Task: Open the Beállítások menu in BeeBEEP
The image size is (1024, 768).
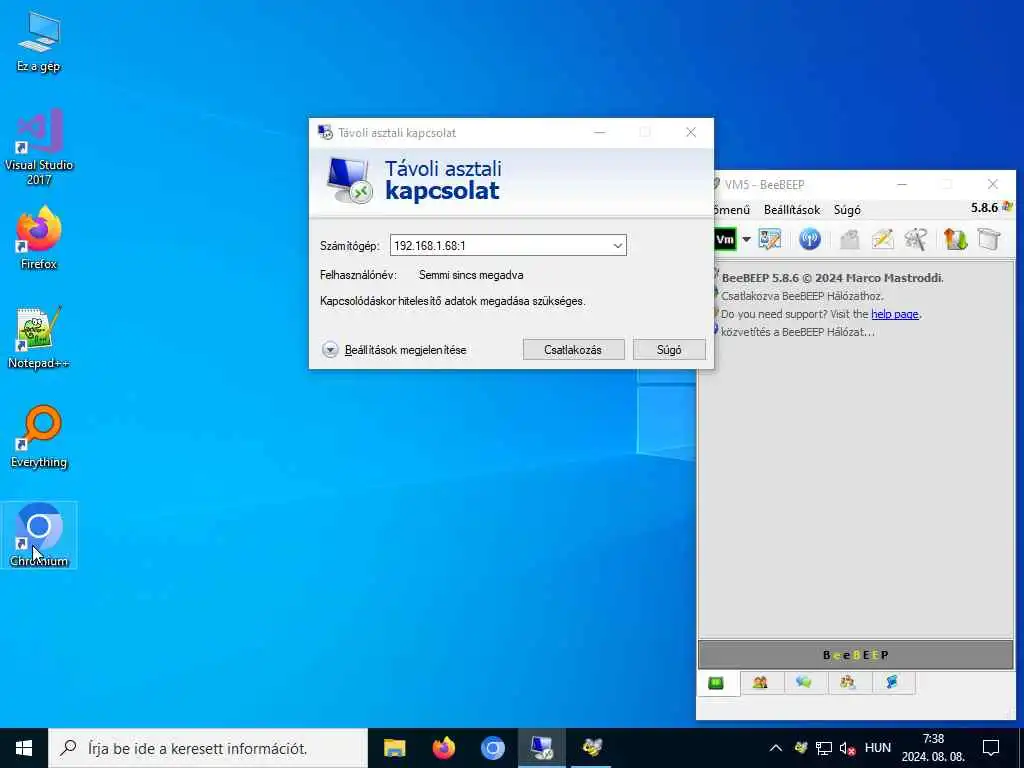Action: tap(792, 210)
